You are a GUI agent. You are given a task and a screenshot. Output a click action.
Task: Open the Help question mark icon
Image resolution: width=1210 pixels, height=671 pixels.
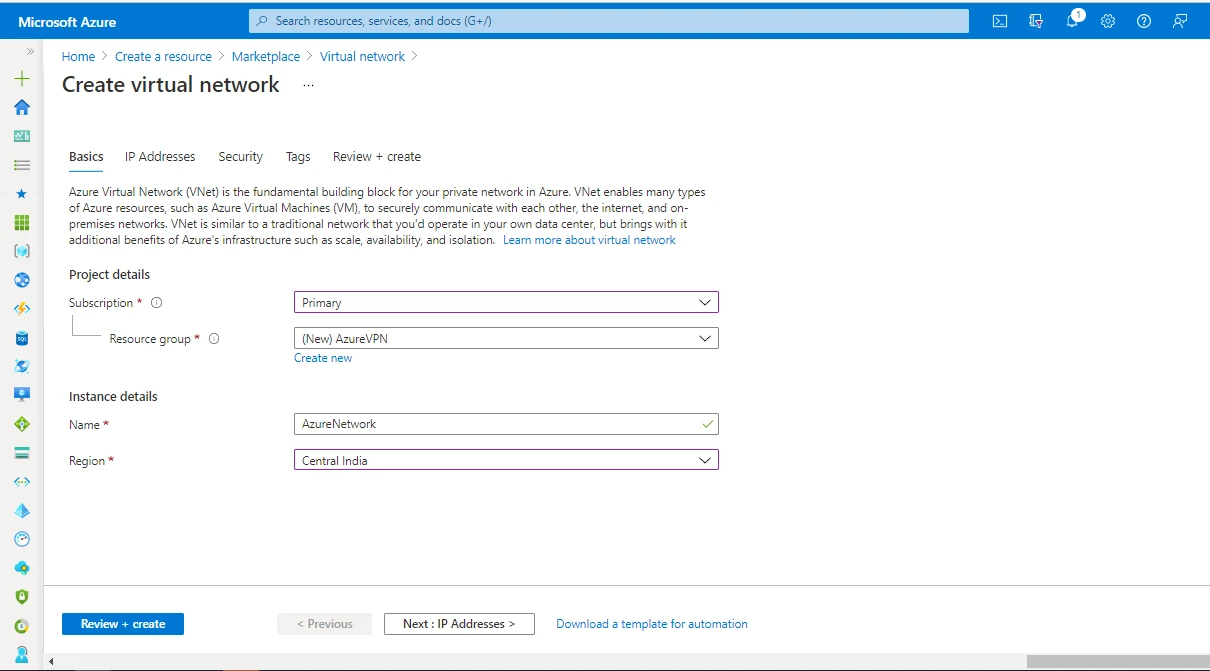point(1143,20)
